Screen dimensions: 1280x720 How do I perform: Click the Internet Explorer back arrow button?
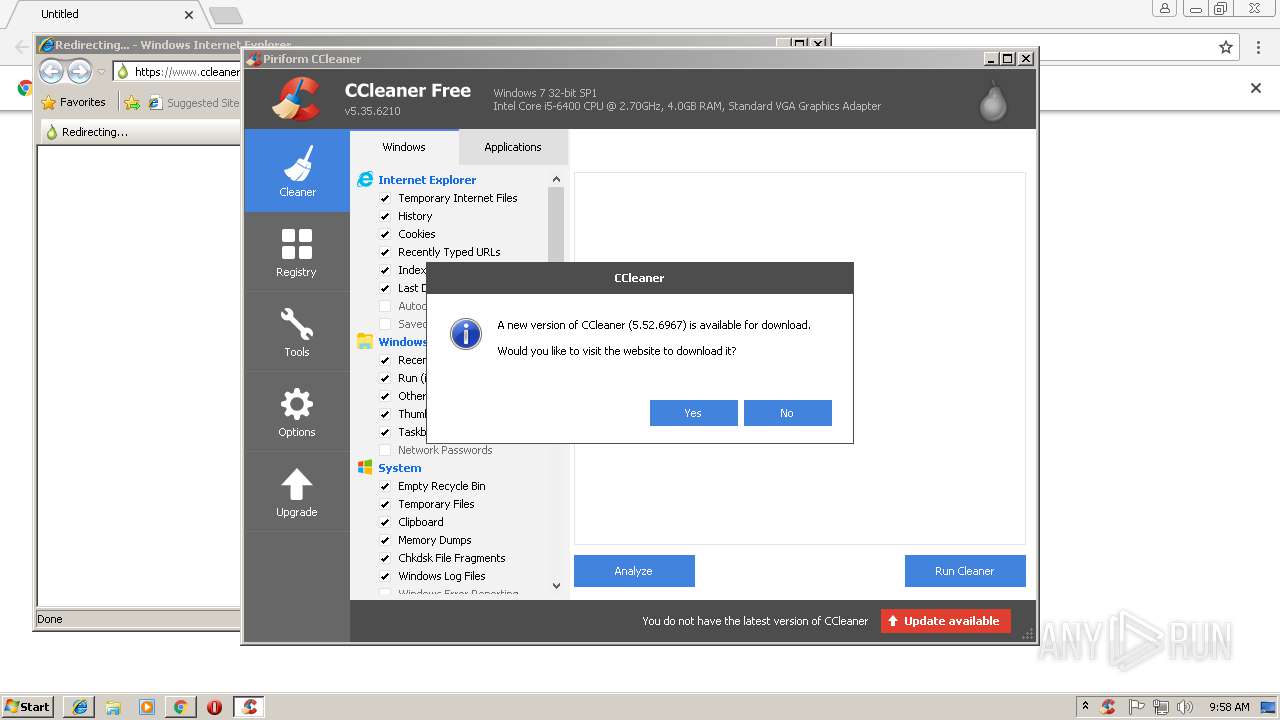click(x=52, y=71)
